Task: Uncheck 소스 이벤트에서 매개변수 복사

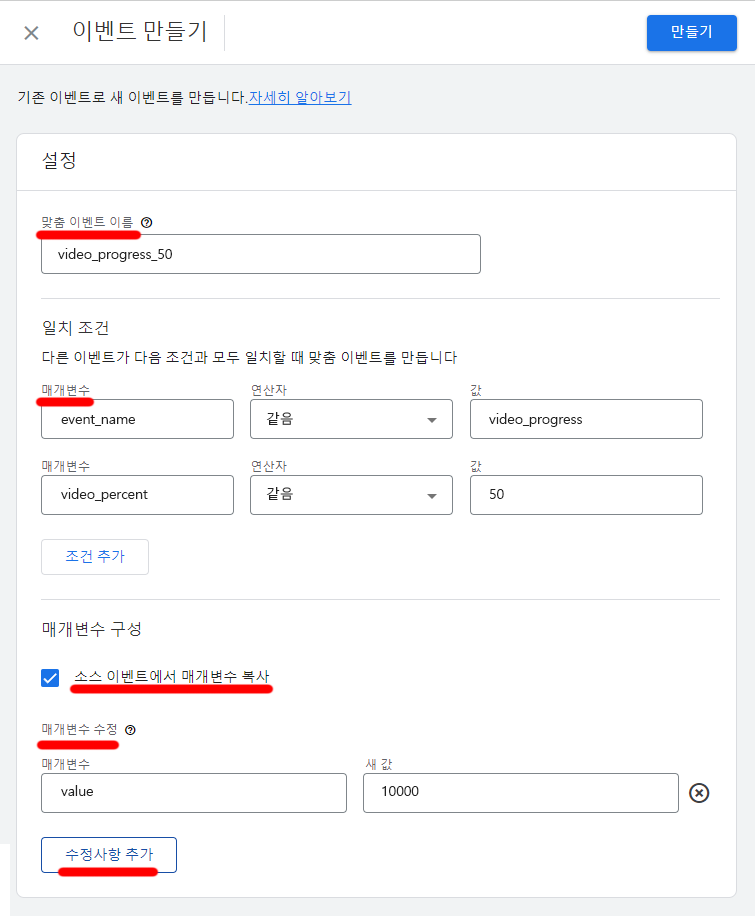Action: pyautogui.click(x=50, y=678)
